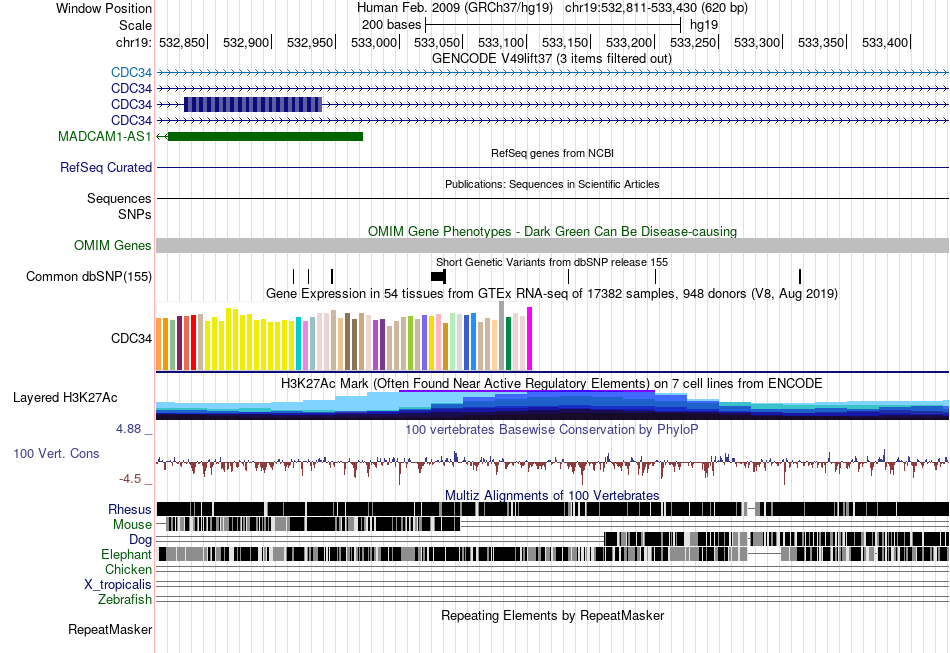Image resolution: width=950 pixels, height=653 pixels.
Task: Select the green MADCAM1-AS1 gene block
Action: pyautogui.click(x=265, y=136)
